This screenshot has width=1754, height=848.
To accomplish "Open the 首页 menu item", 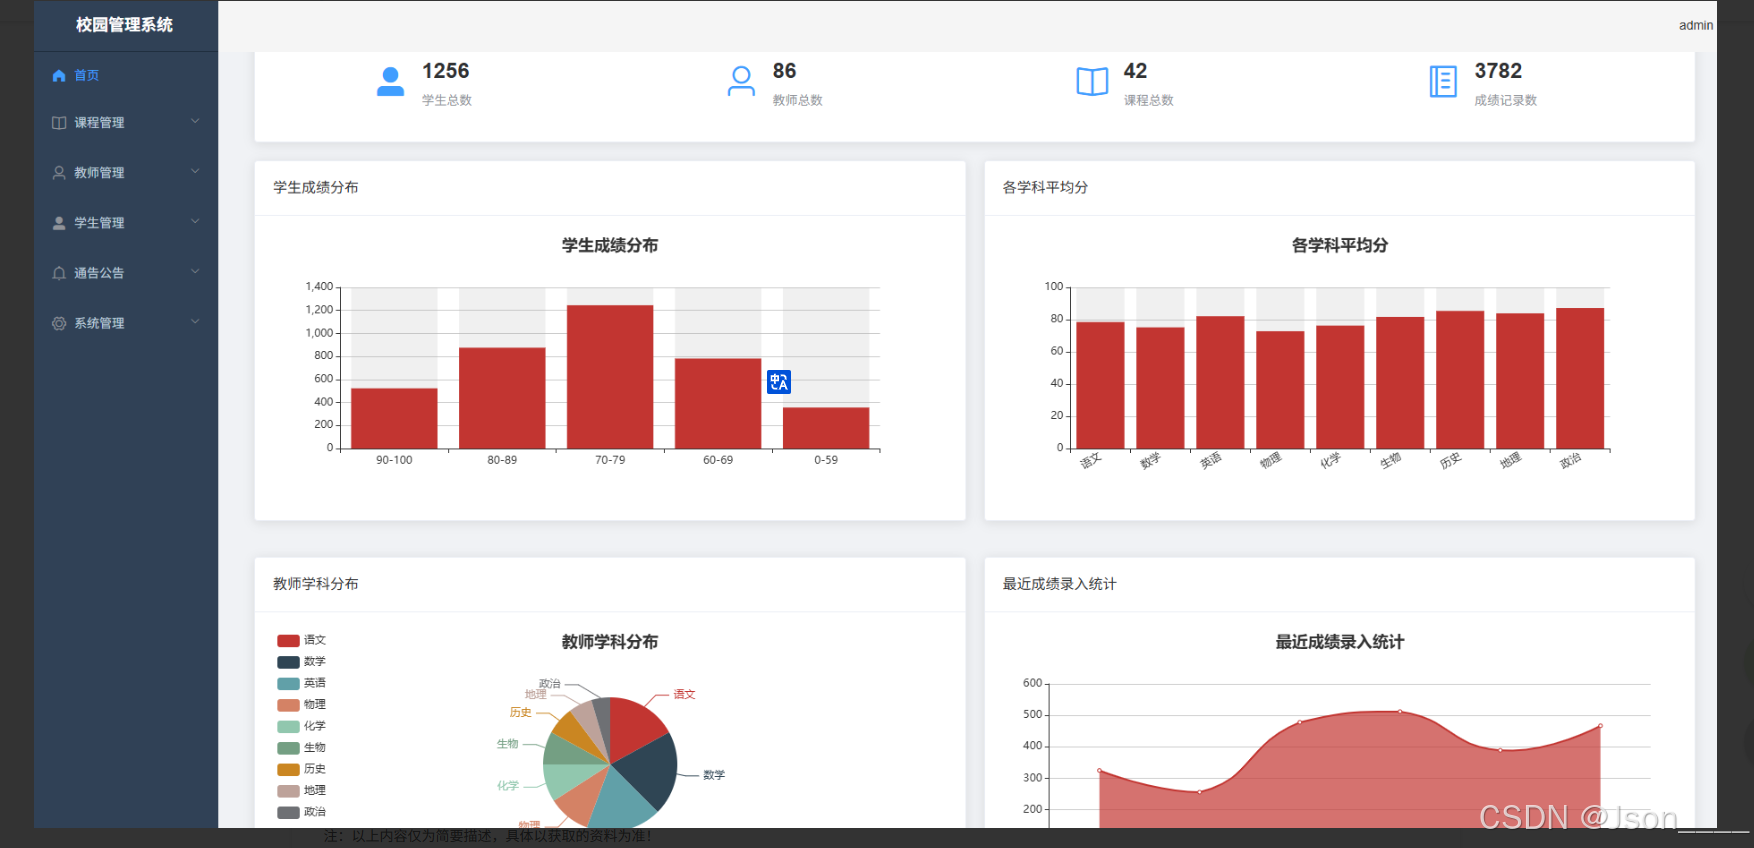I will tap(126, 75).
